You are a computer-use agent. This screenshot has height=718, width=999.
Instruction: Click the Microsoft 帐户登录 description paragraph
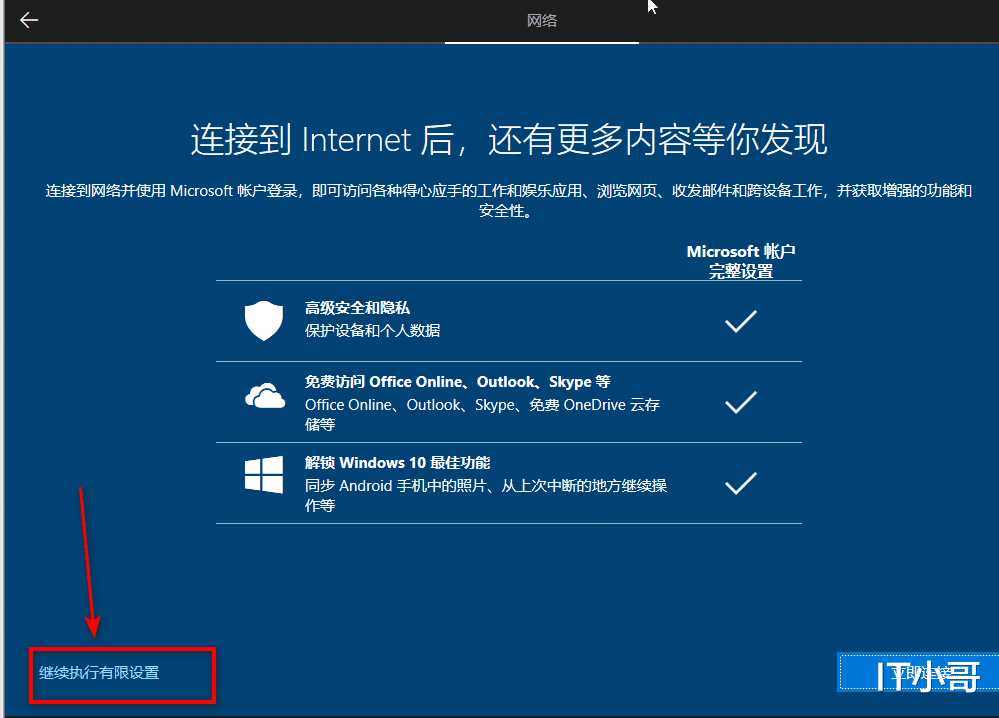(x=508, y=201)
